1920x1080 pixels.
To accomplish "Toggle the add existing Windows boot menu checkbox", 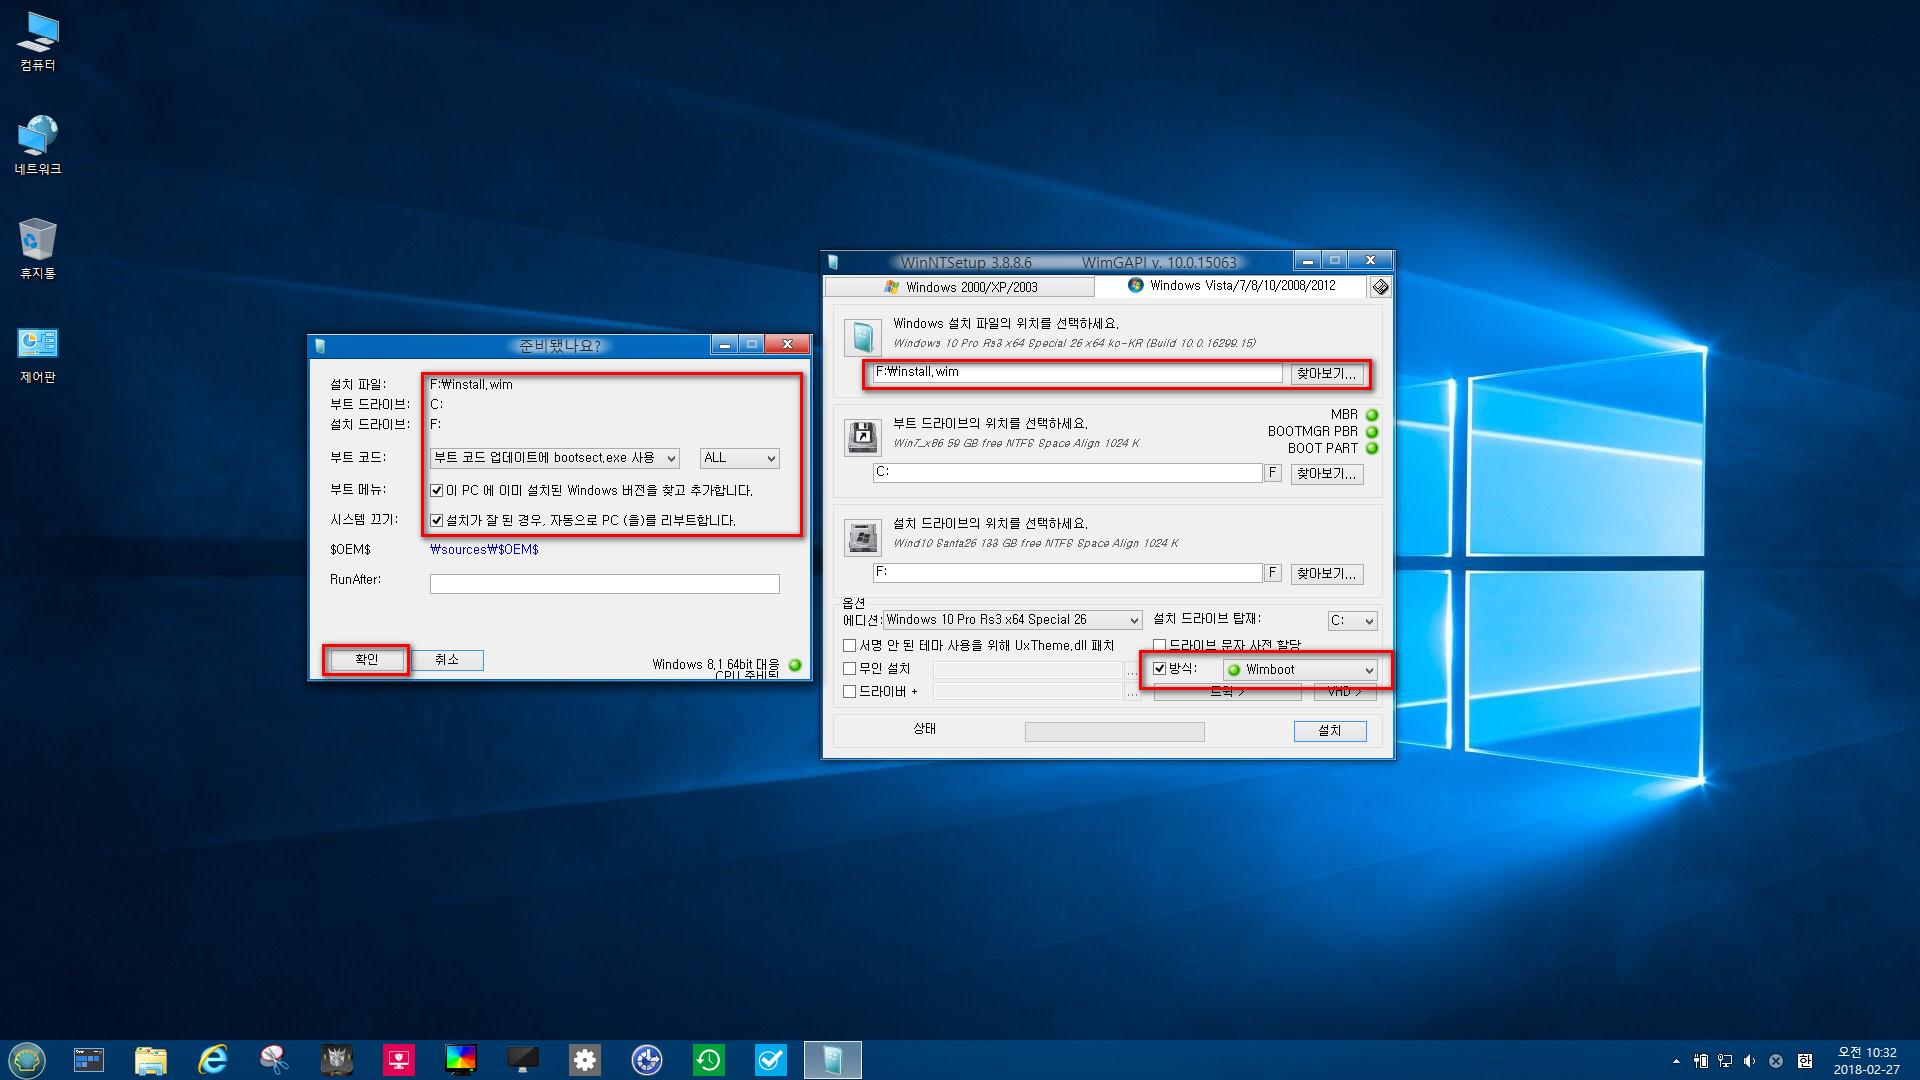I will tap(436, 491).
